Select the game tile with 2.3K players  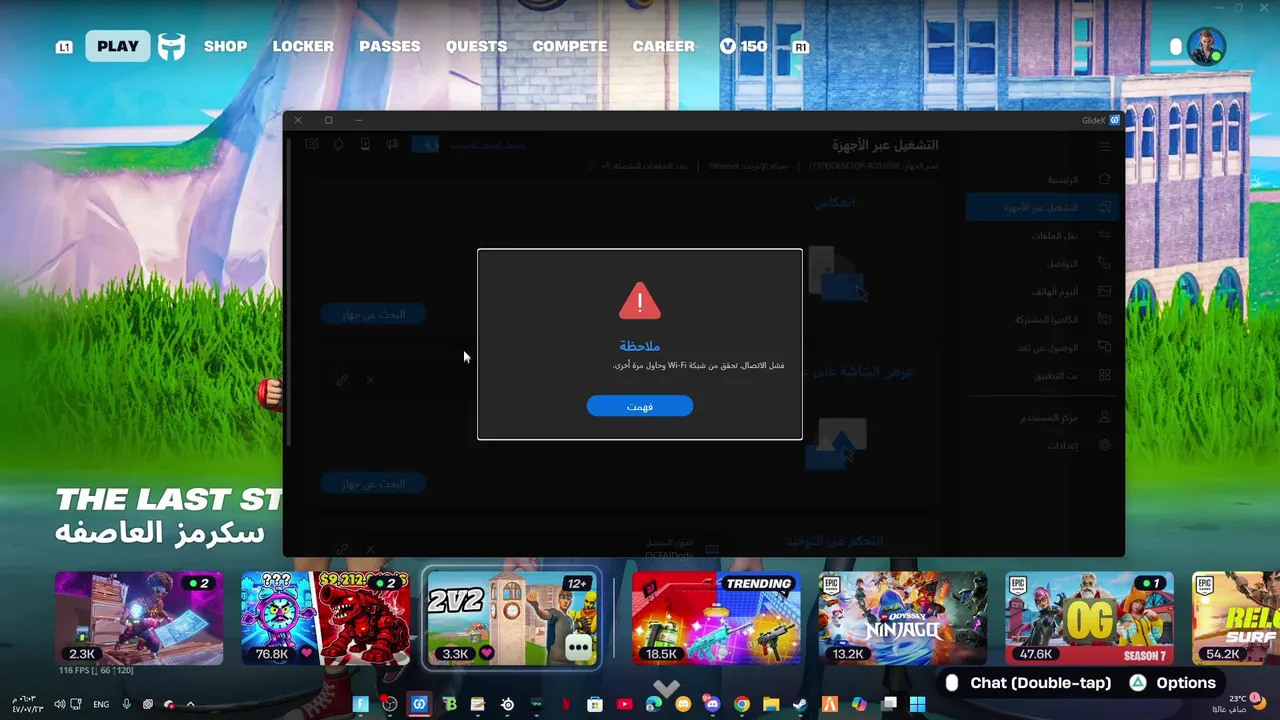coord(139,618)
